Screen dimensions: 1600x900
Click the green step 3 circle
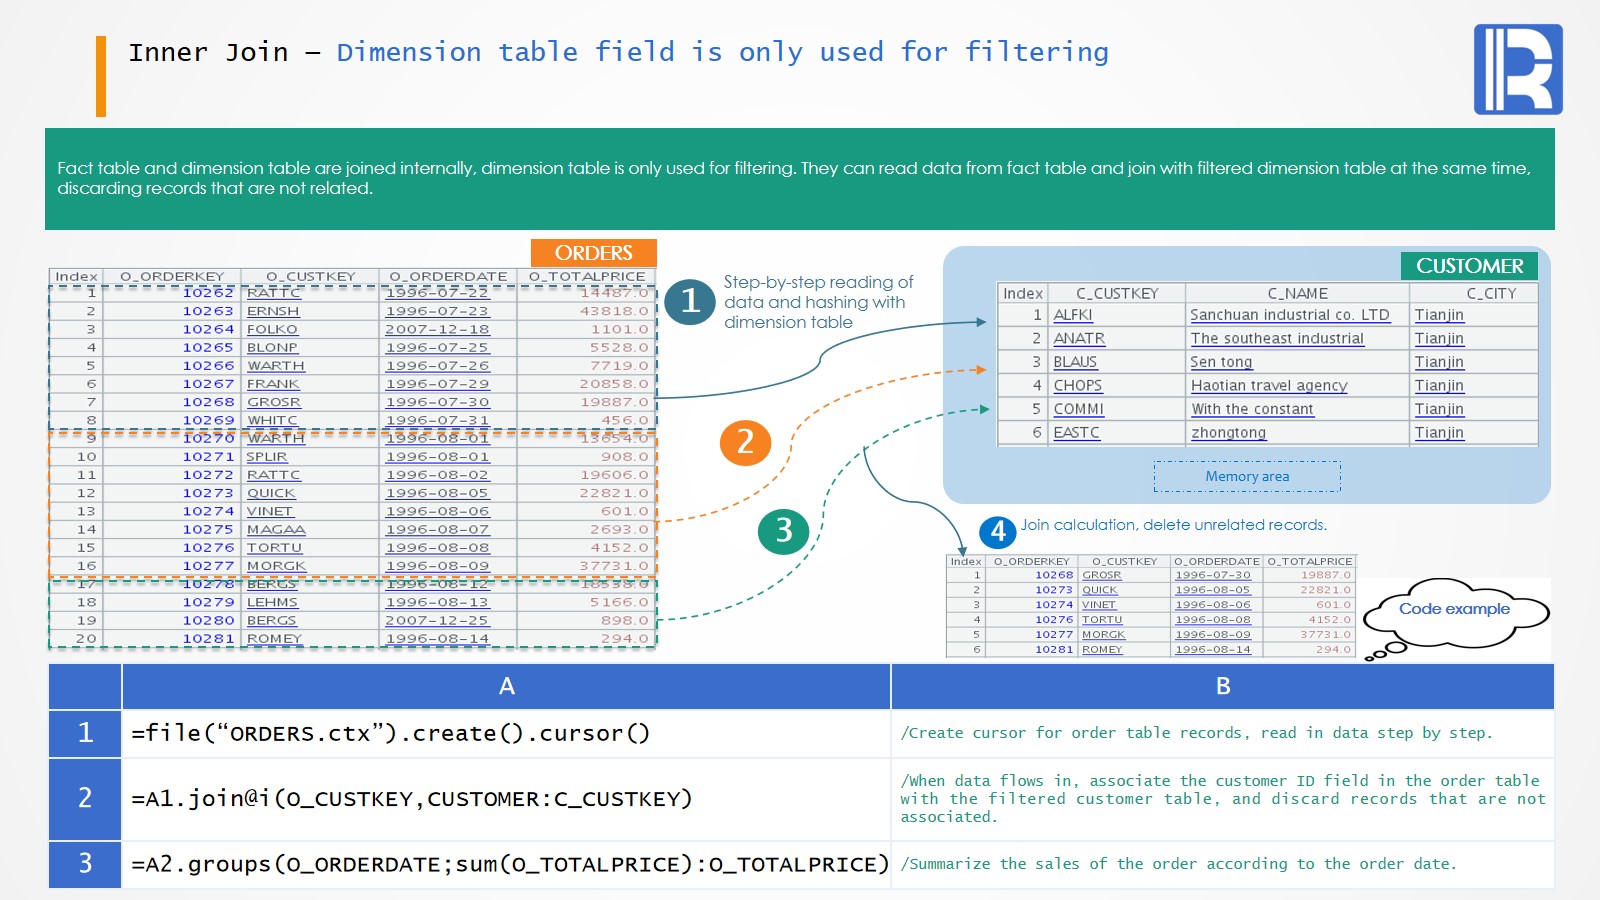point(783,530)
